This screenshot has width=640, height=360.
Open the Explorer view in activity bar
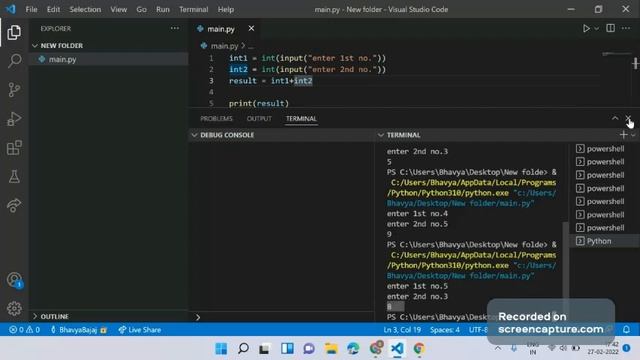point(14,33)
